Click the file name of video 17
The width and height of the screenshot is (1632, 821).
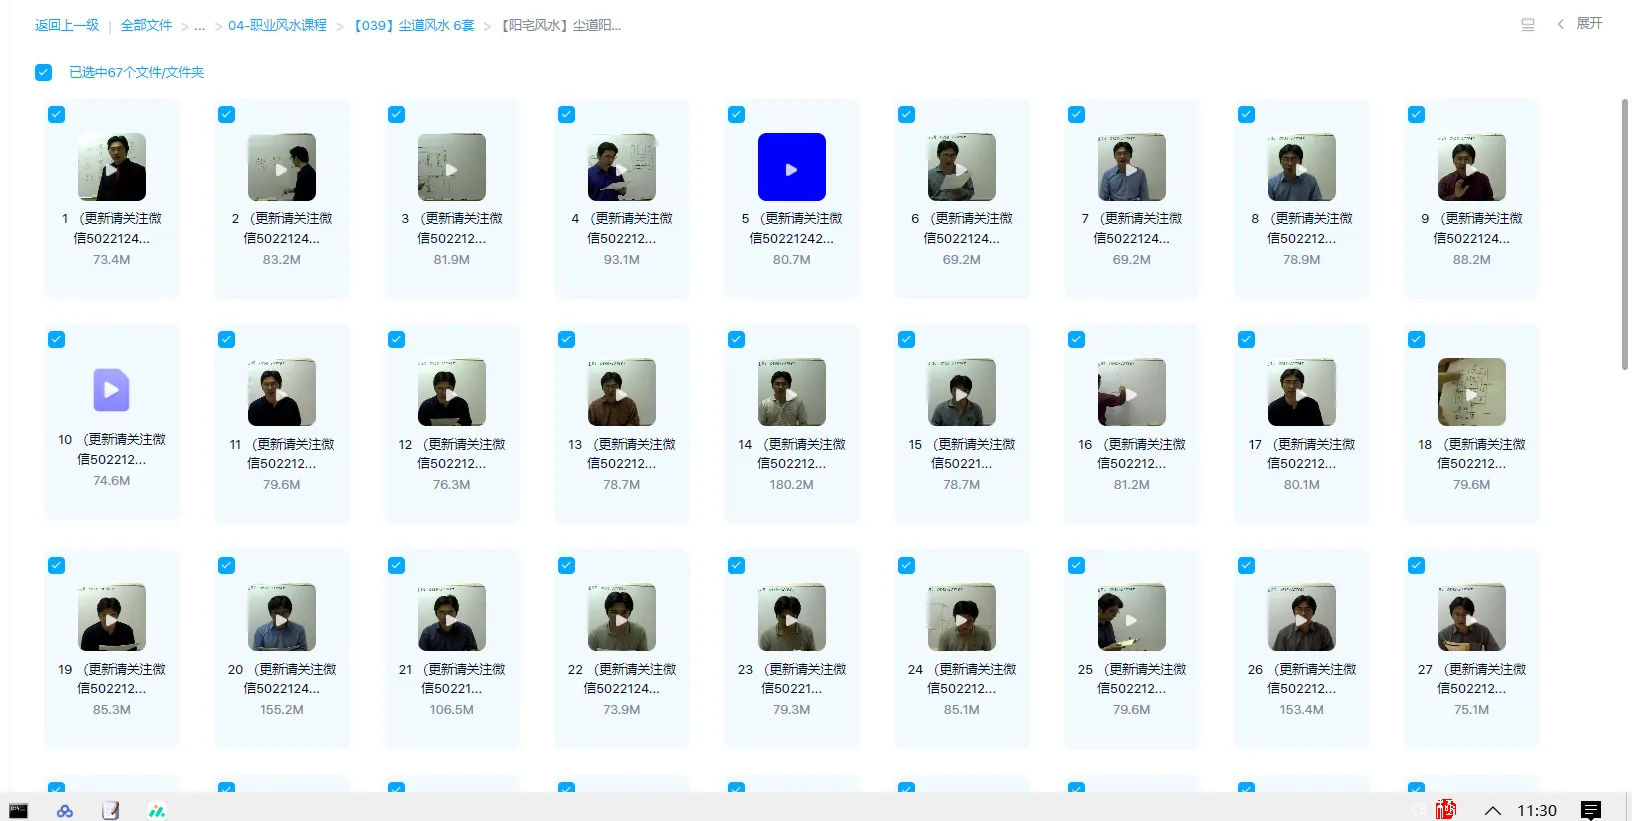[1302, 453]
